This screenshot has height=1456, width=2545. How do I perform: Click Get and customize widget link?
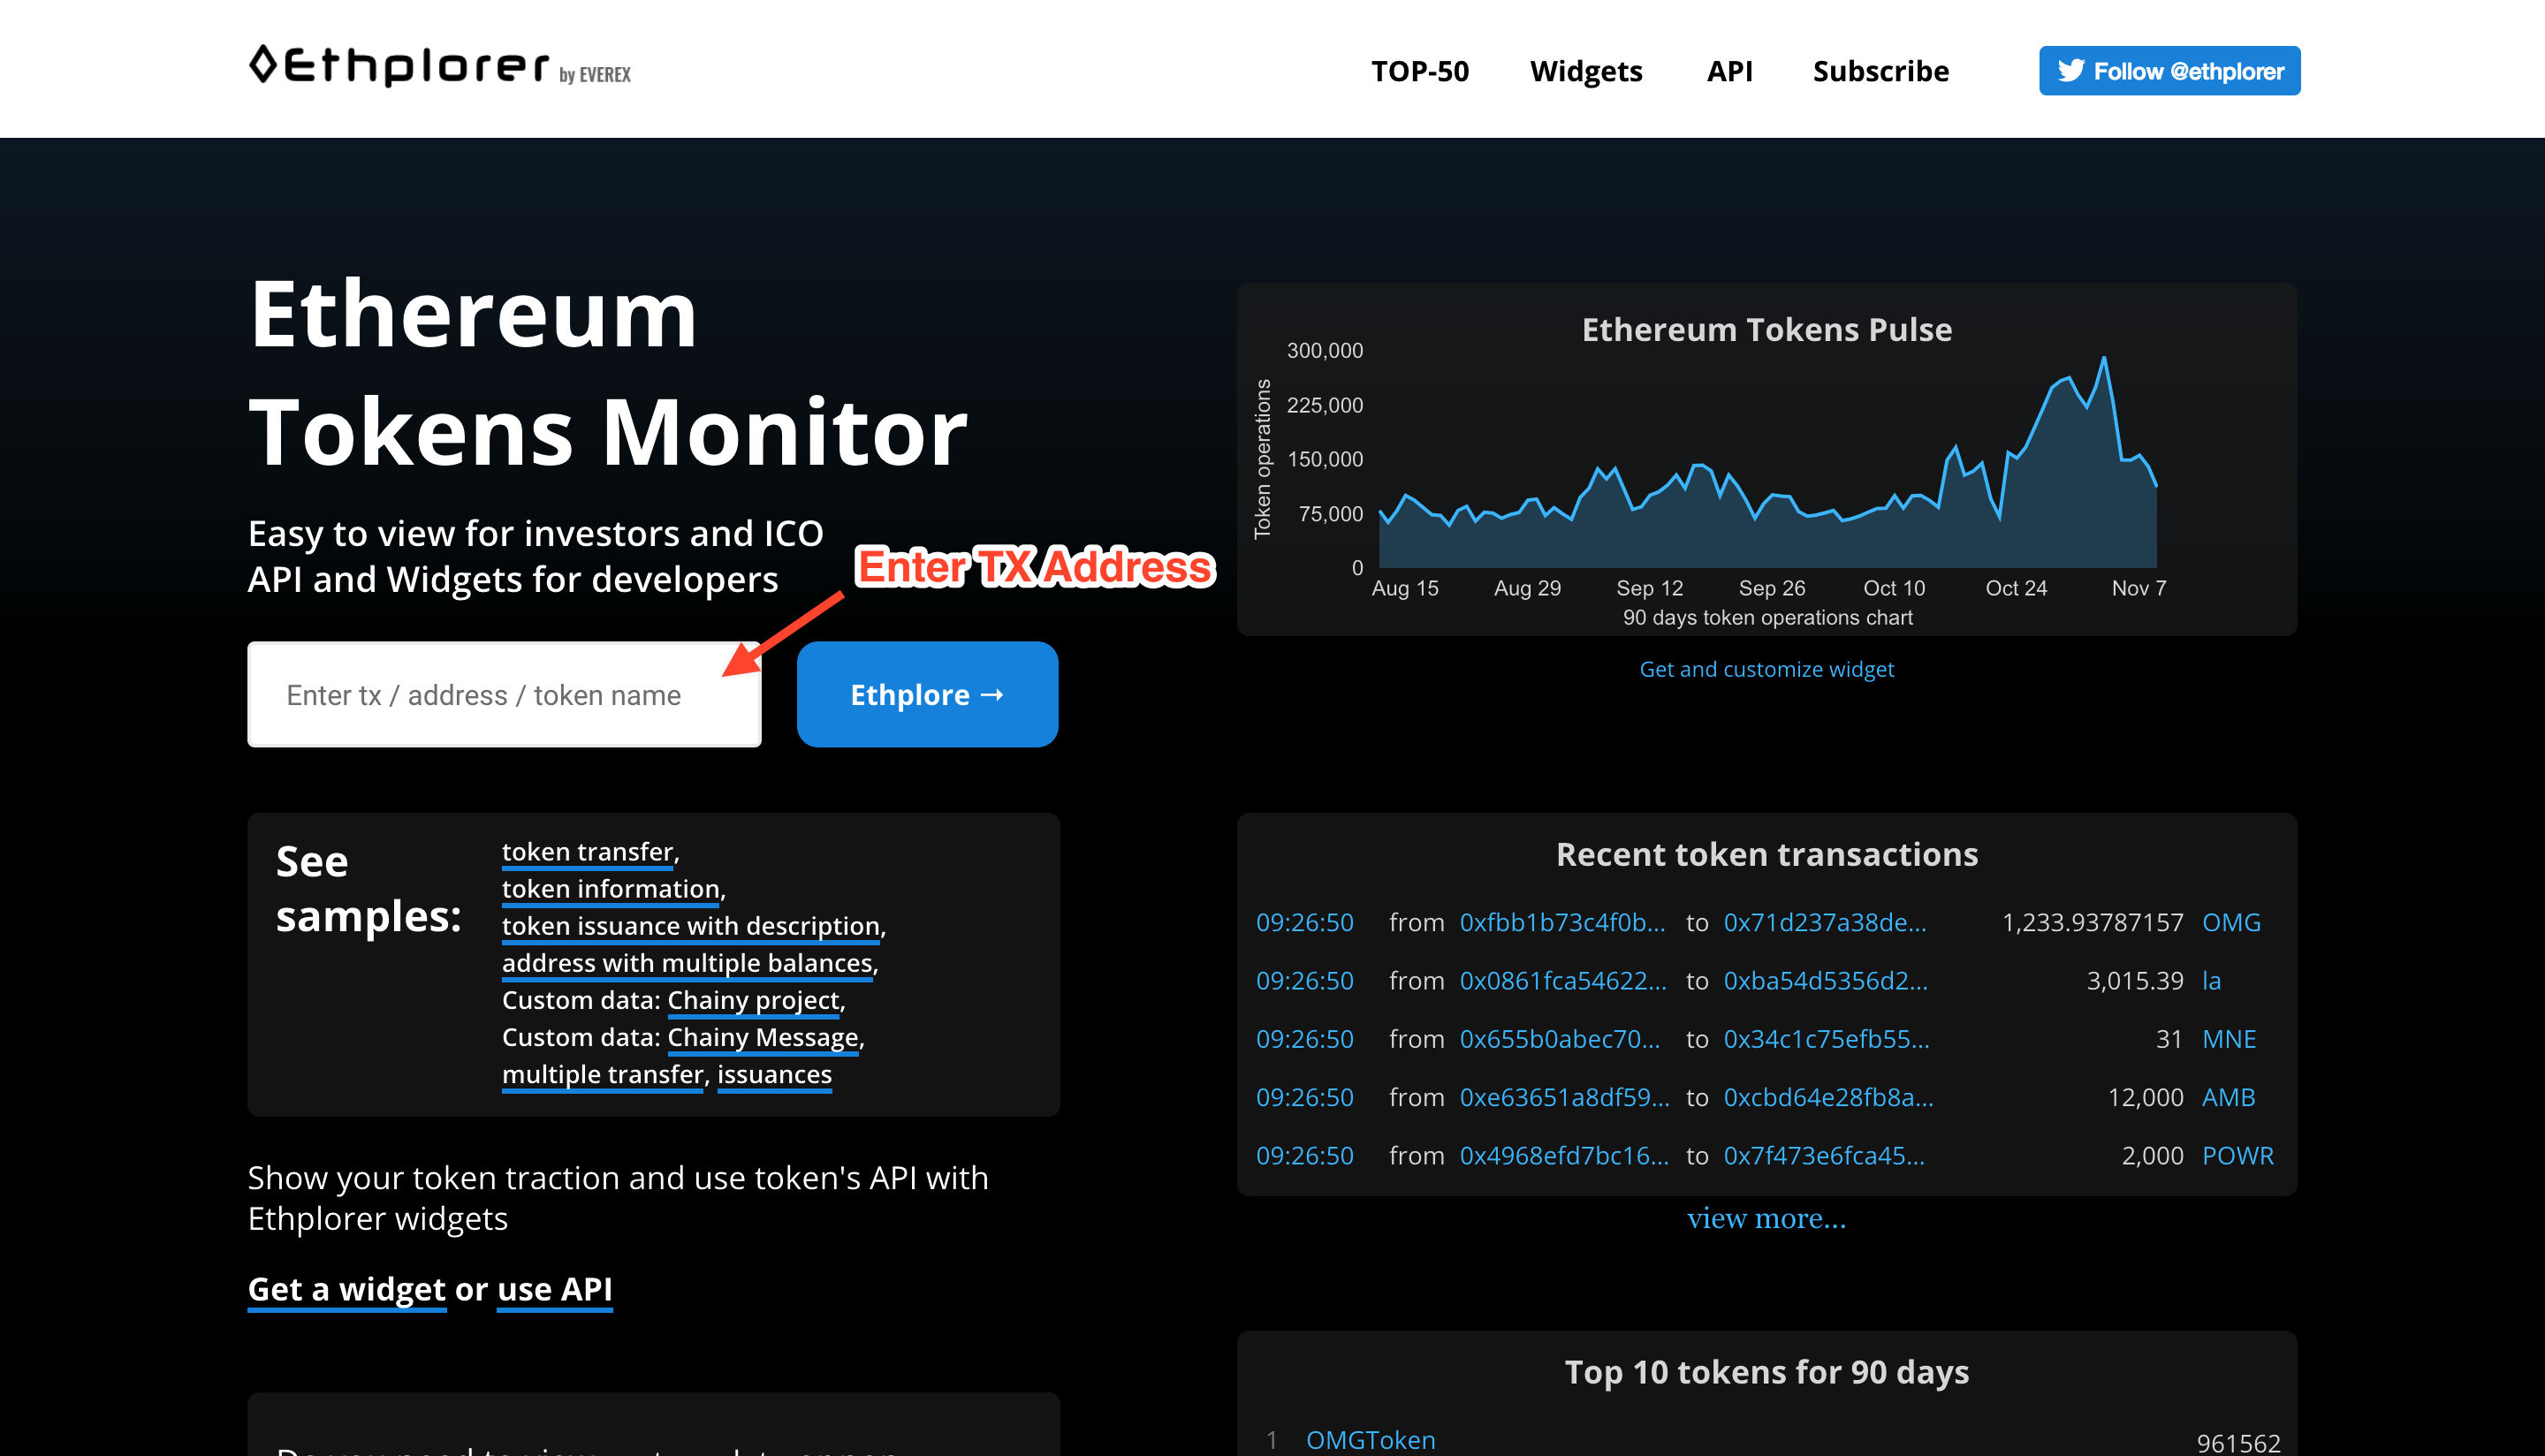1766,669
